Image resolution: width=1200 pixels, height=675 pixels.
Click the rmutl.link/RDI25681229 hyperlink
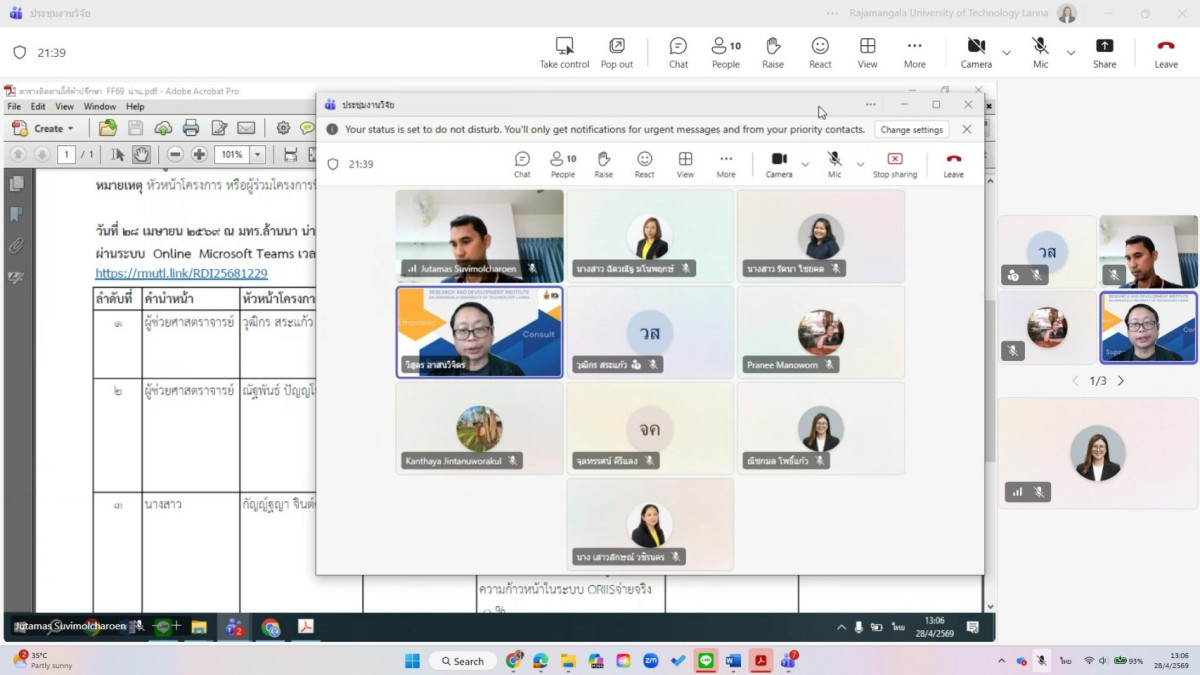[181, 273]
